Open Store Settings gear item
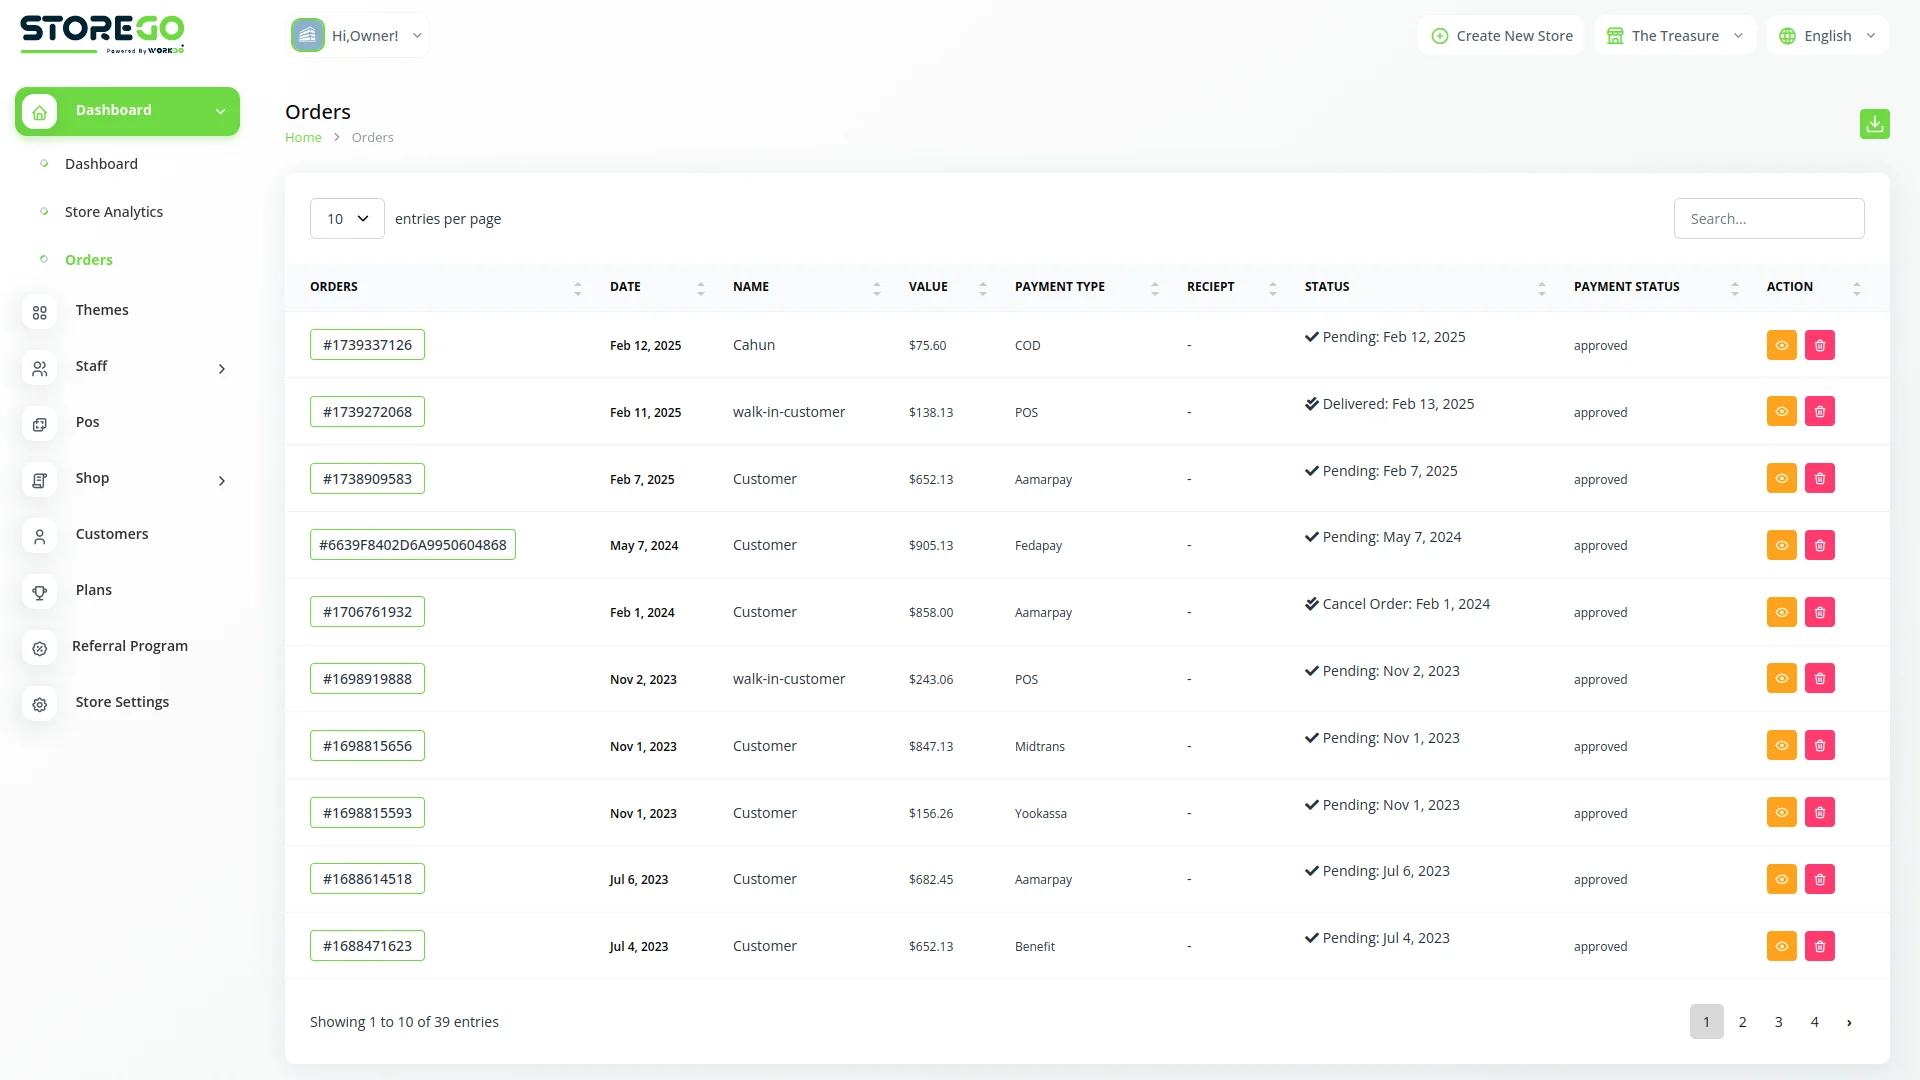The height and width of the screenshot is (1080, 1920). [40, 704]
